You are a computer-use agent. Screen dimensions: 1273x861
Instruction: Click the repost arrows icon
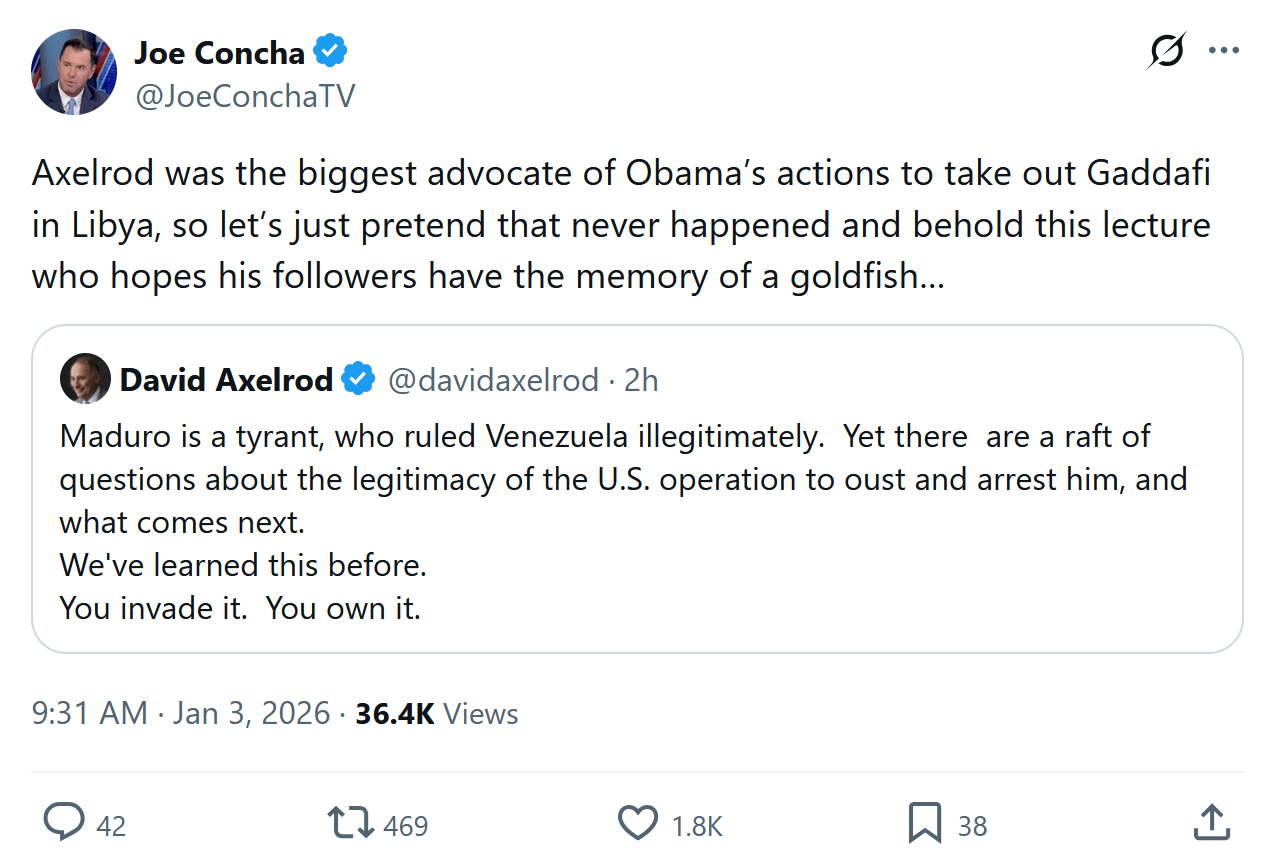tap(351, 823)
